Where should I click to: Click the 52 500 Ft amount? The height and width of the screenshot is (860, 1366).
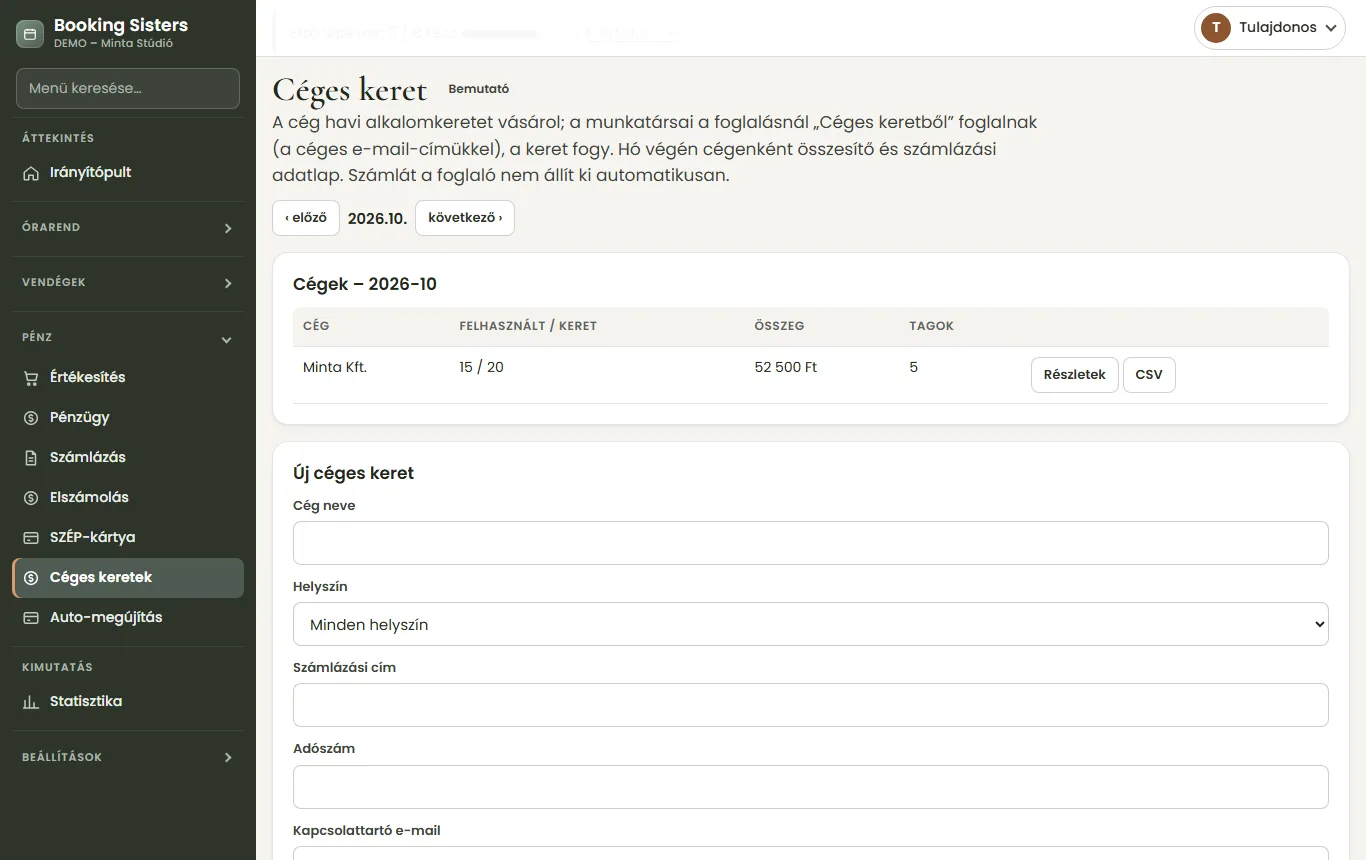(786, 368)
